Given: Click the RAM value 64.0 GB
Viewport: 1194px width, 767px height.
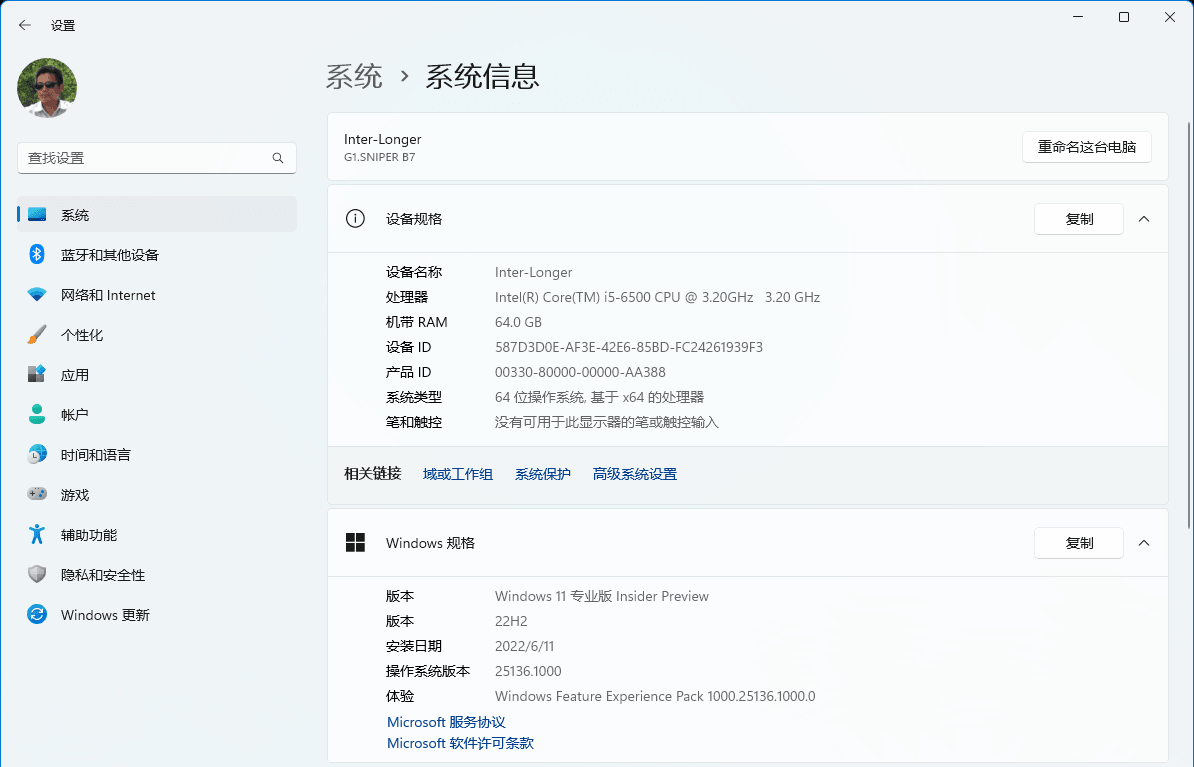Looking at the screenshot, I should [518, 322].
